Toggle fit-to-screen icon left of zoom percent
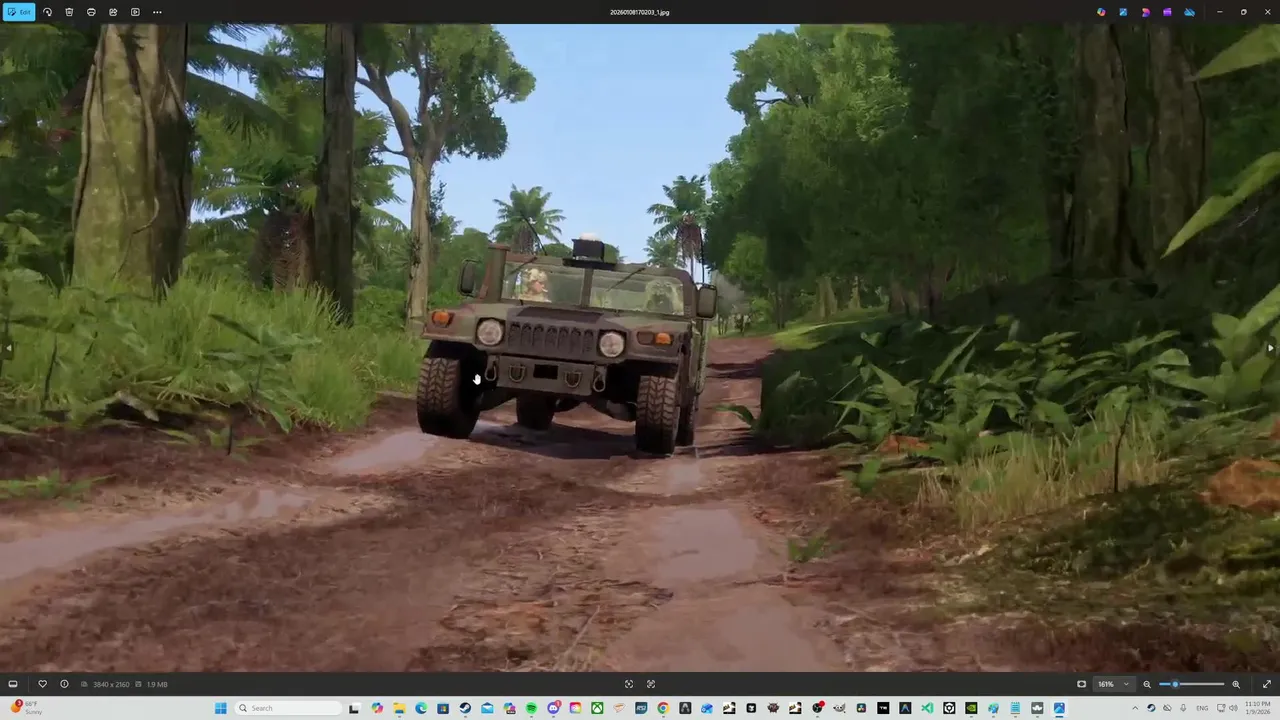The height and width of the screenshot is (720, 1280). [1081, 684]
